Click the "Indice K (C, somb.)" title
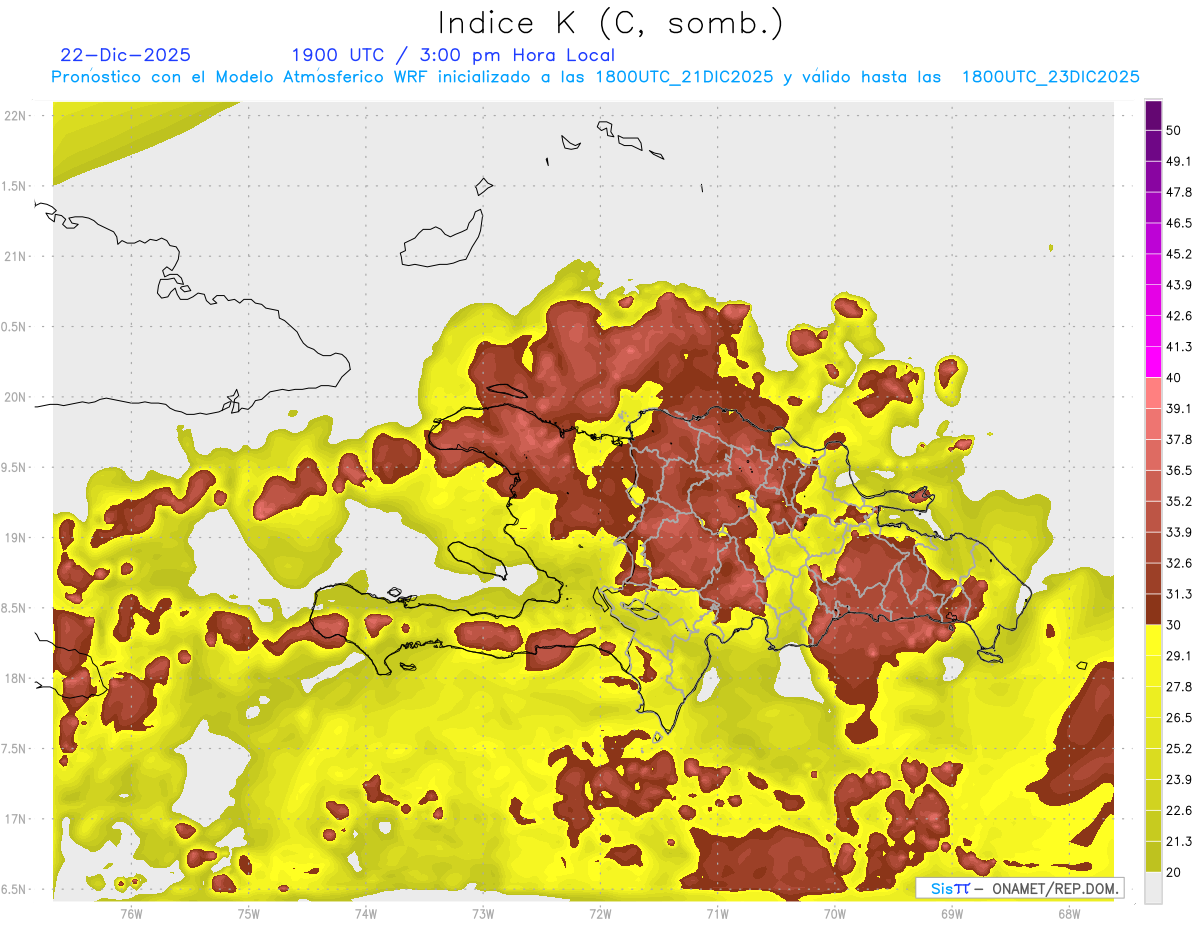The height and width of the screenshot is (927, 1200). click(x=610, y=23)
